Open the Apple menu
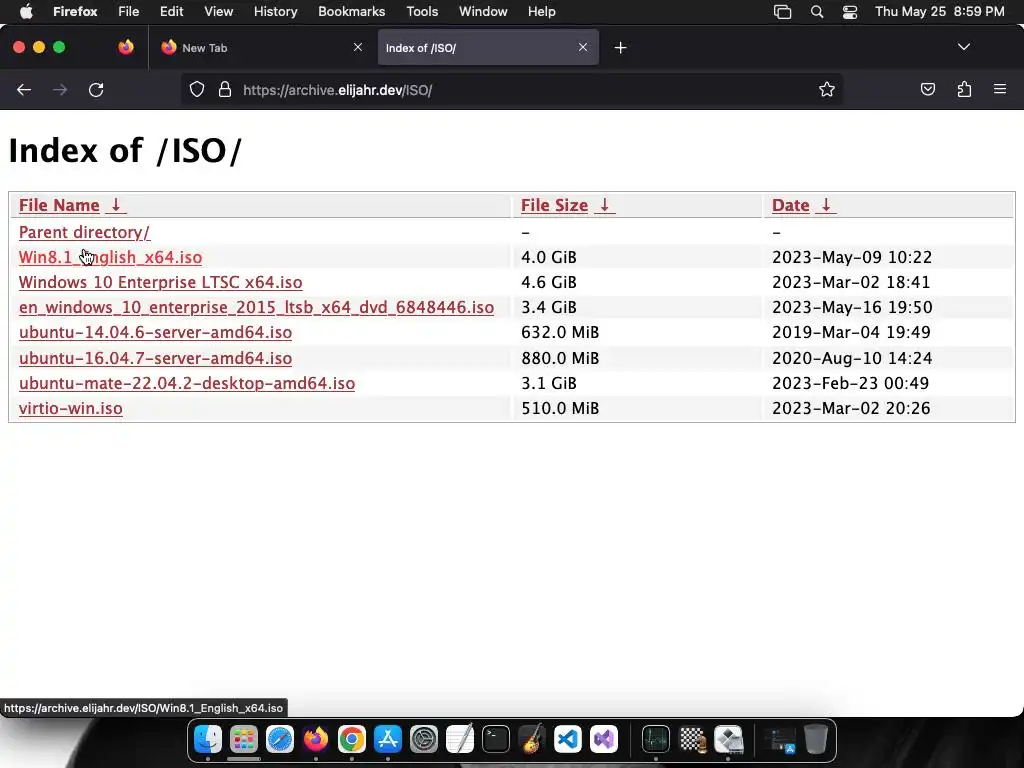1024x768 pixels. pyautogui.click(x=26, y=12)
